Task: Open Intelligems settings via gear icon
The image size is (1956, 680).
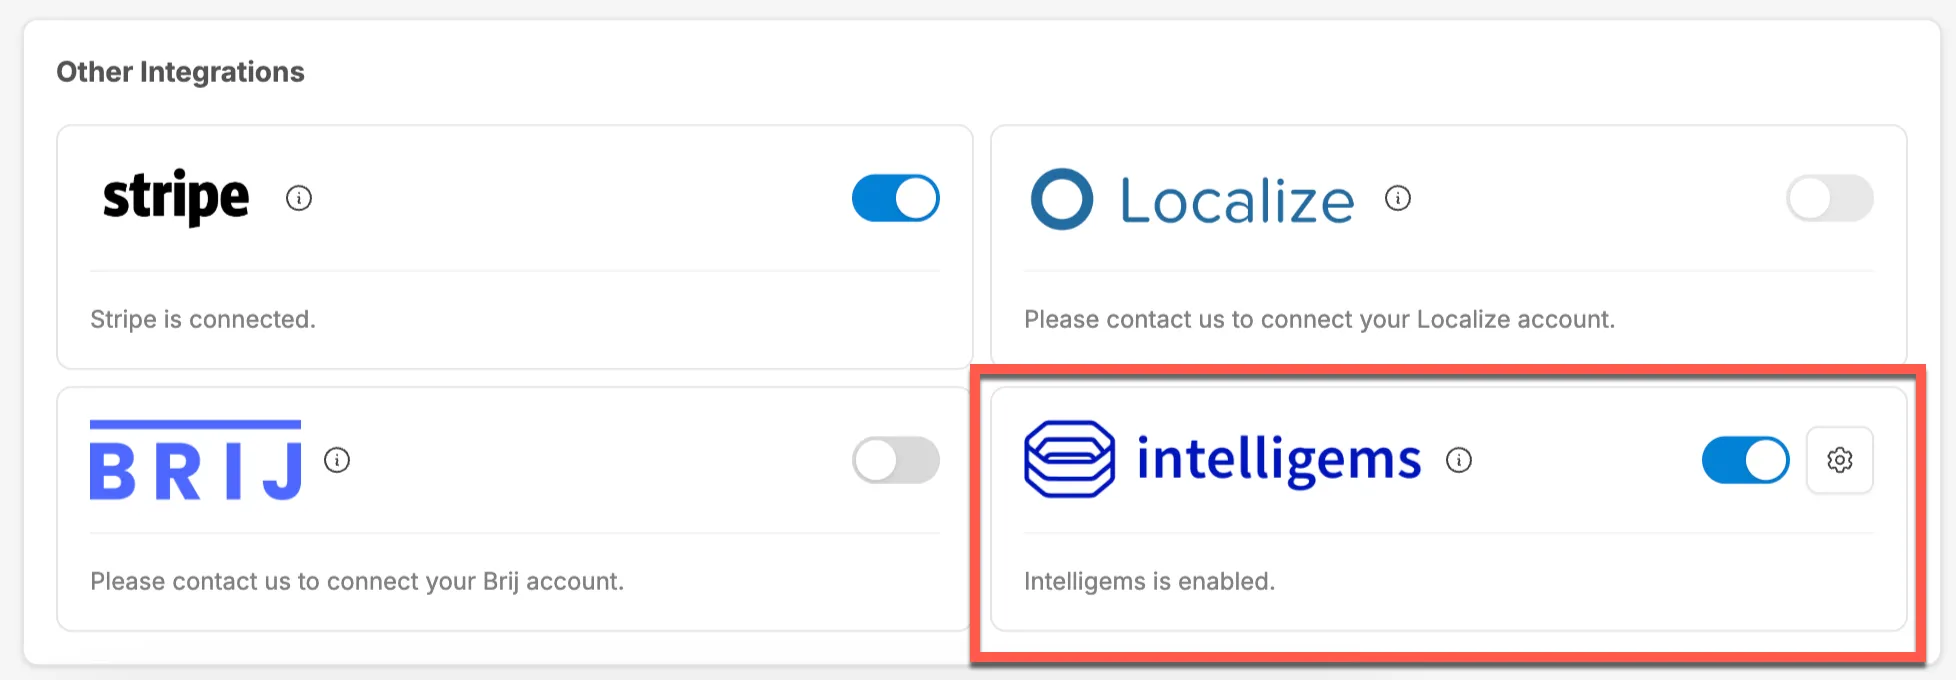Action: (1839, 460)
